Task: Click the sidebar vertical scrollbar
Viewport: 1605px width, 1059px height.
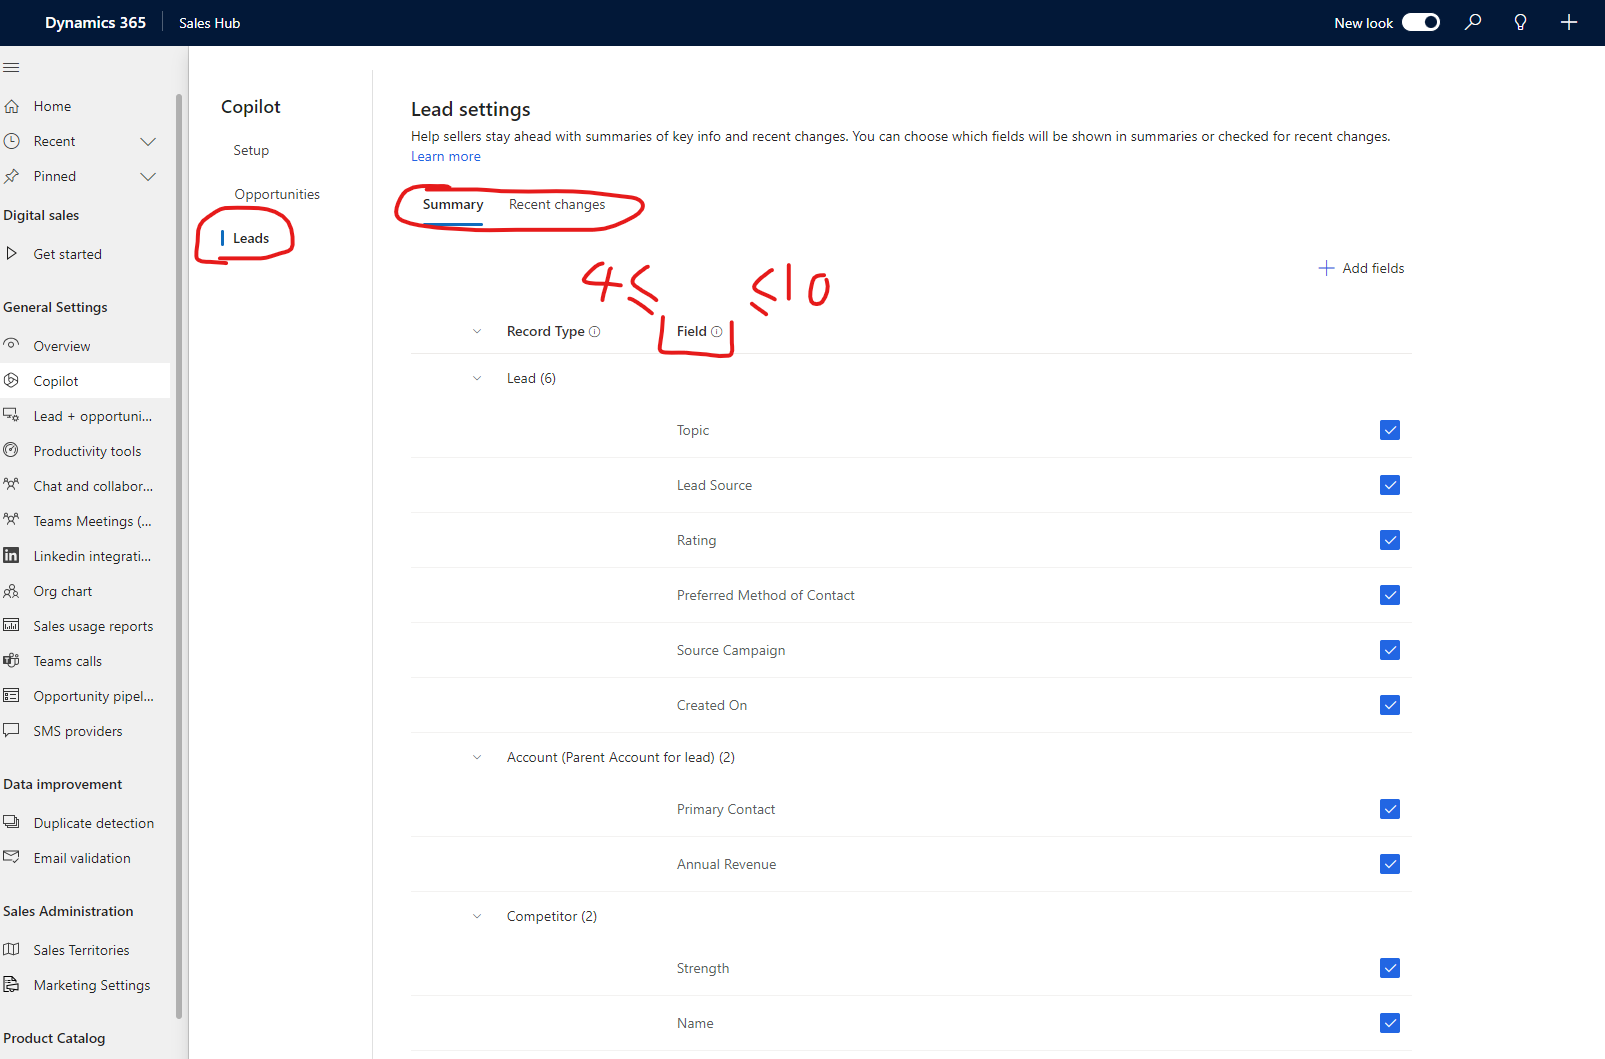Action: 179,555
